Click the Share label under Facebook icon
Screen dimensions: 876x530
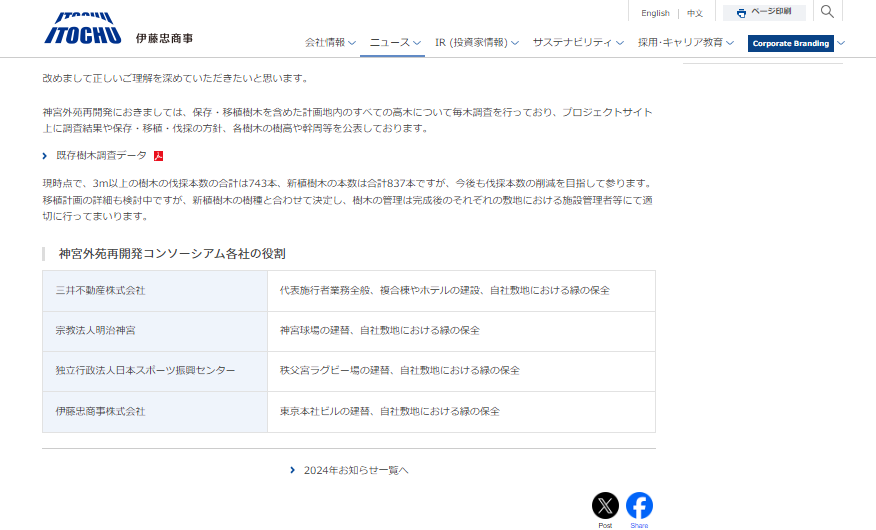639,526
